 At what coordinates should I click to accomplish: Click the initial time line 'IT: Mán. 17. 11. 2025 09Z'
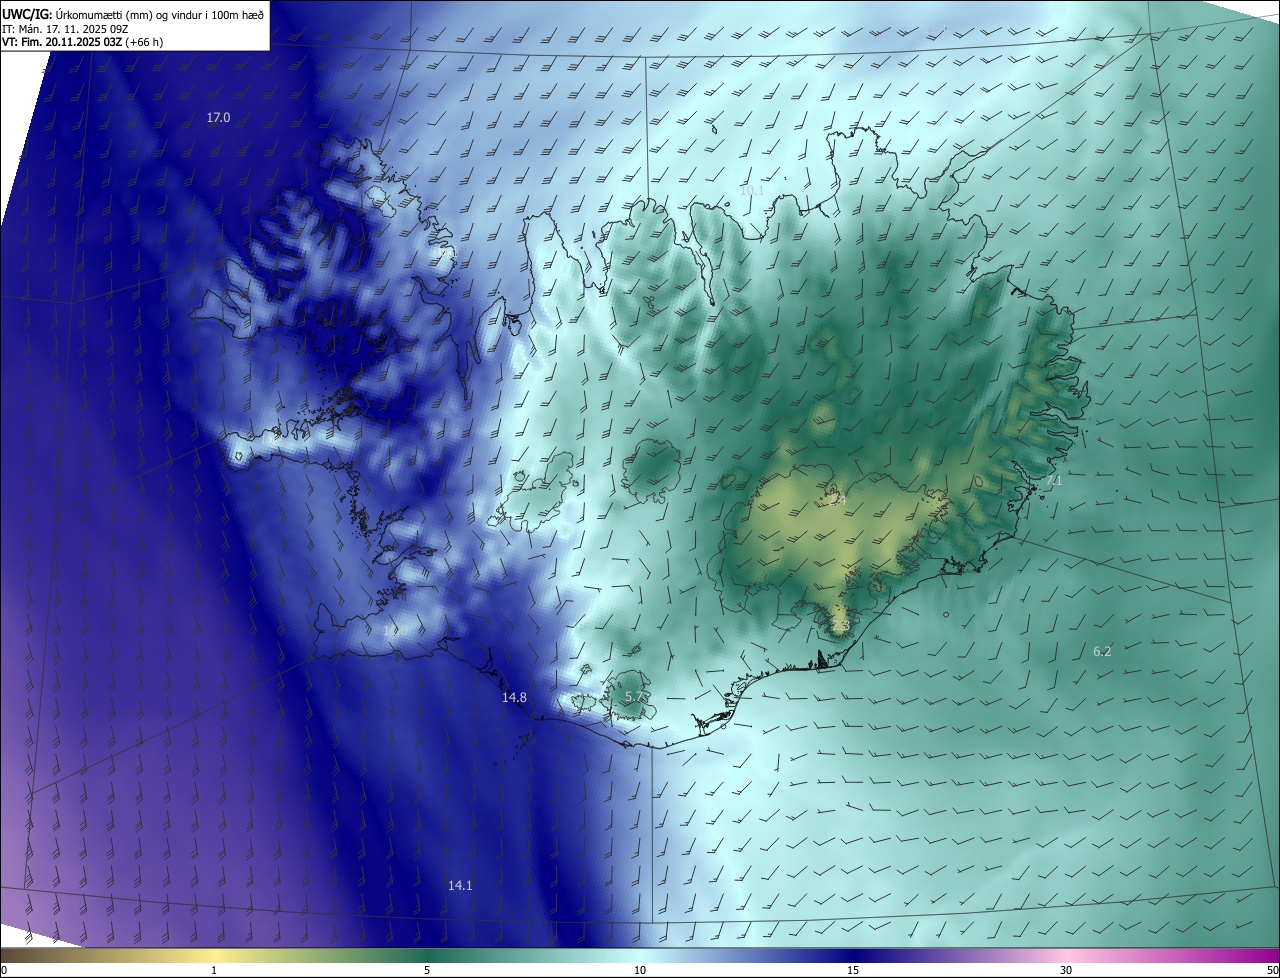pyautogui.click(x=65, y=28)
